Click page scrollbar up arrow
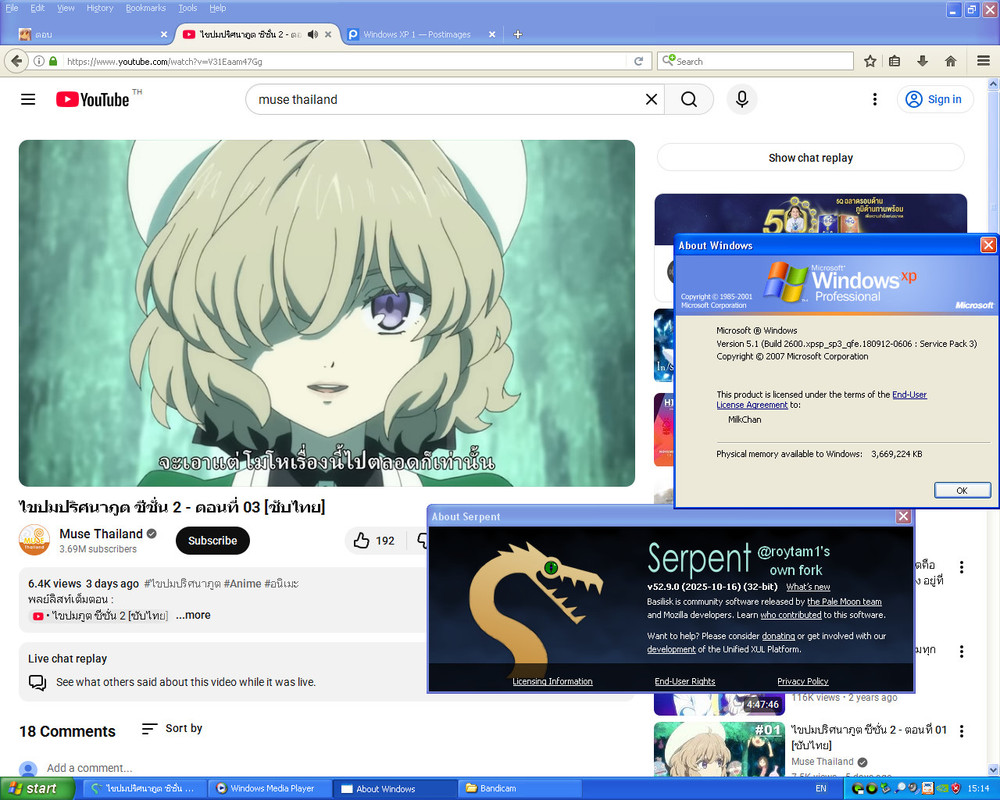The image size is (1000, 800). pos(993,84)
